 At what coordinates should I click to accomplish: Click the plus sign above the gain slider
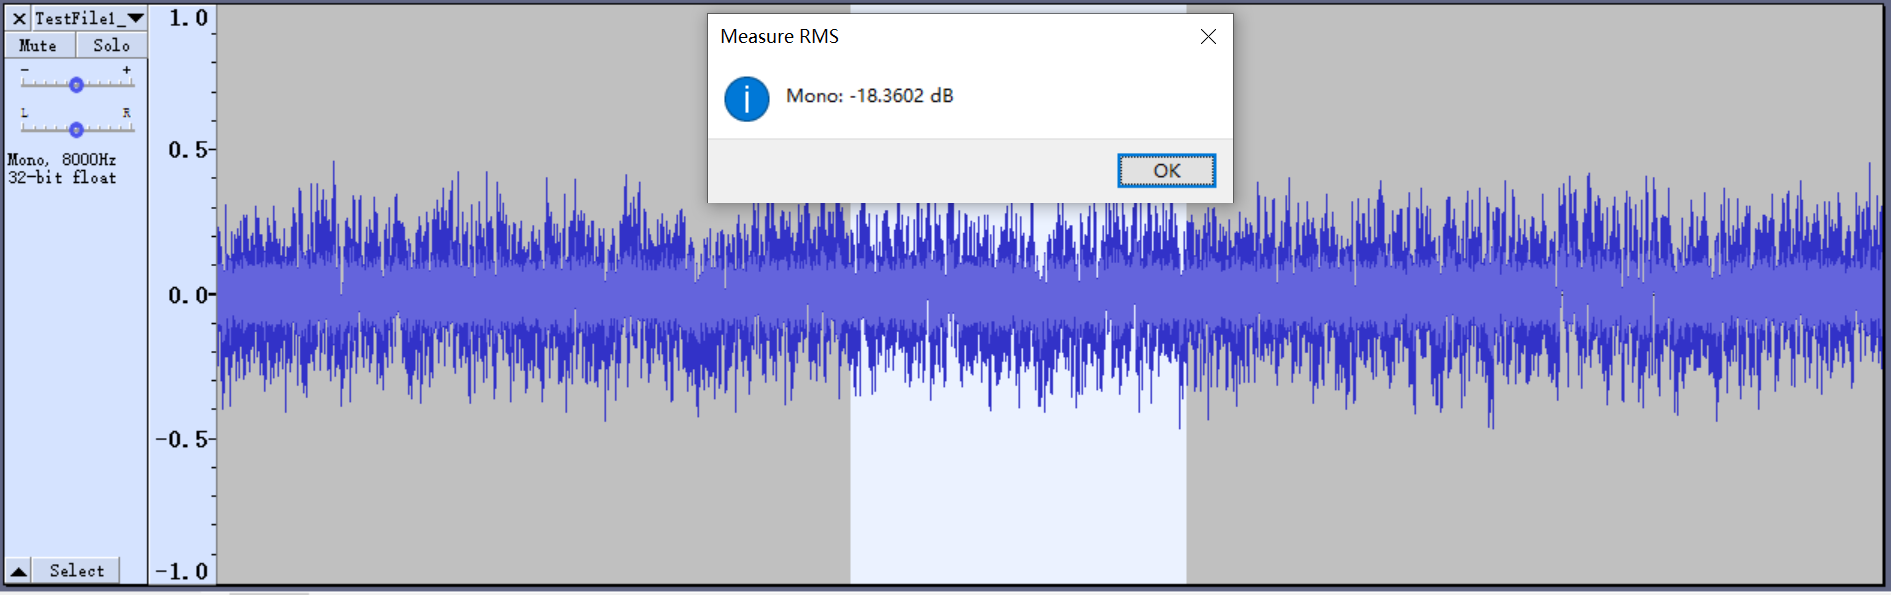(x=126, y=70)
